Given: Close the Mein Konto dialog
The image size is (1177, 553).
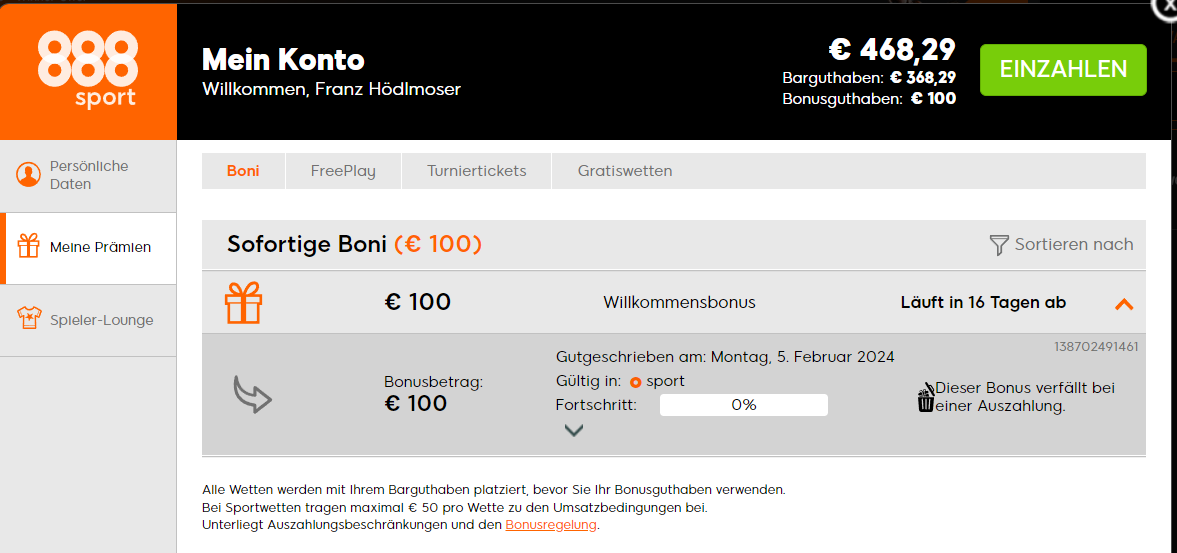Looking at the screenshot, I should tap(1166, 6).
